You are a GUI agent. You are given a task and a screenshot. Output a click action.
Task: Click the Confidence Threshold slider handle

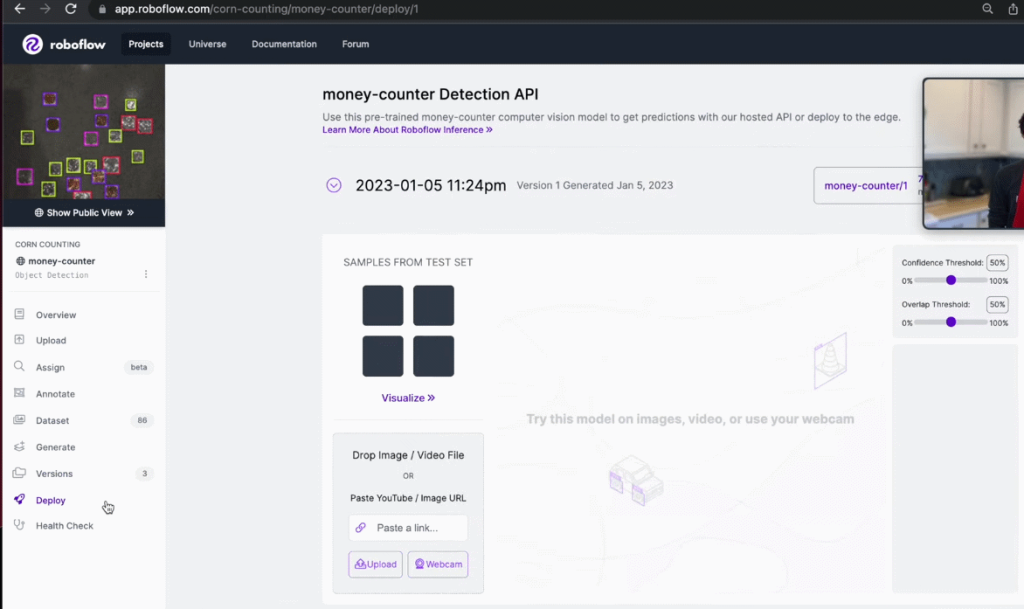(x=951, y=280)
